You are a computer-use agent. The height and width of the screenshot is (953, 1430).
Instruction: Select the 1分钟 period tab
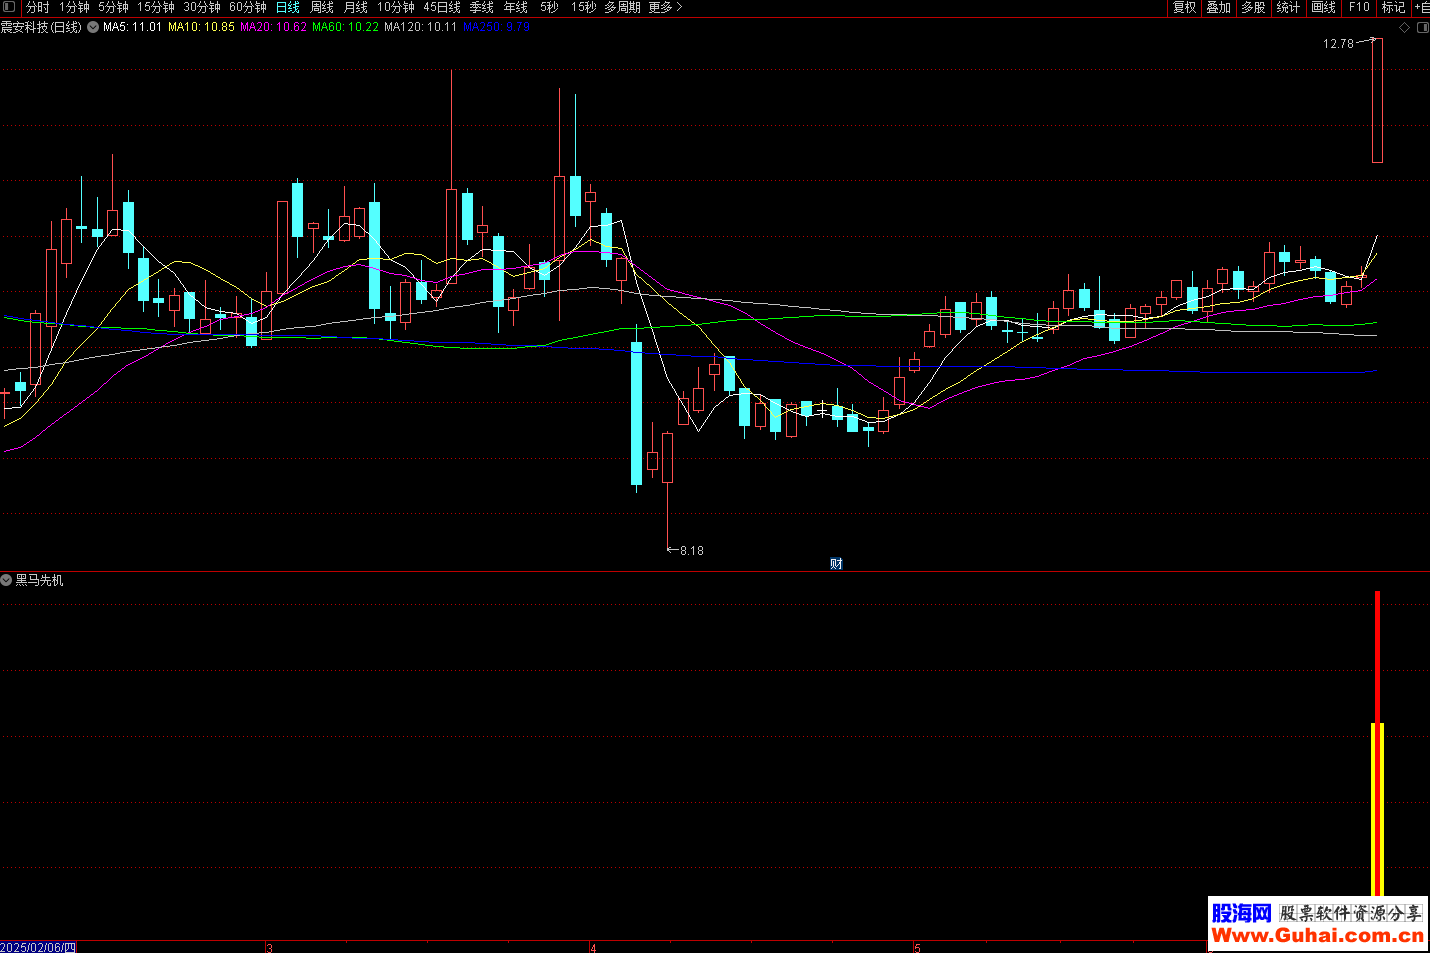click(x=74, y=7)
